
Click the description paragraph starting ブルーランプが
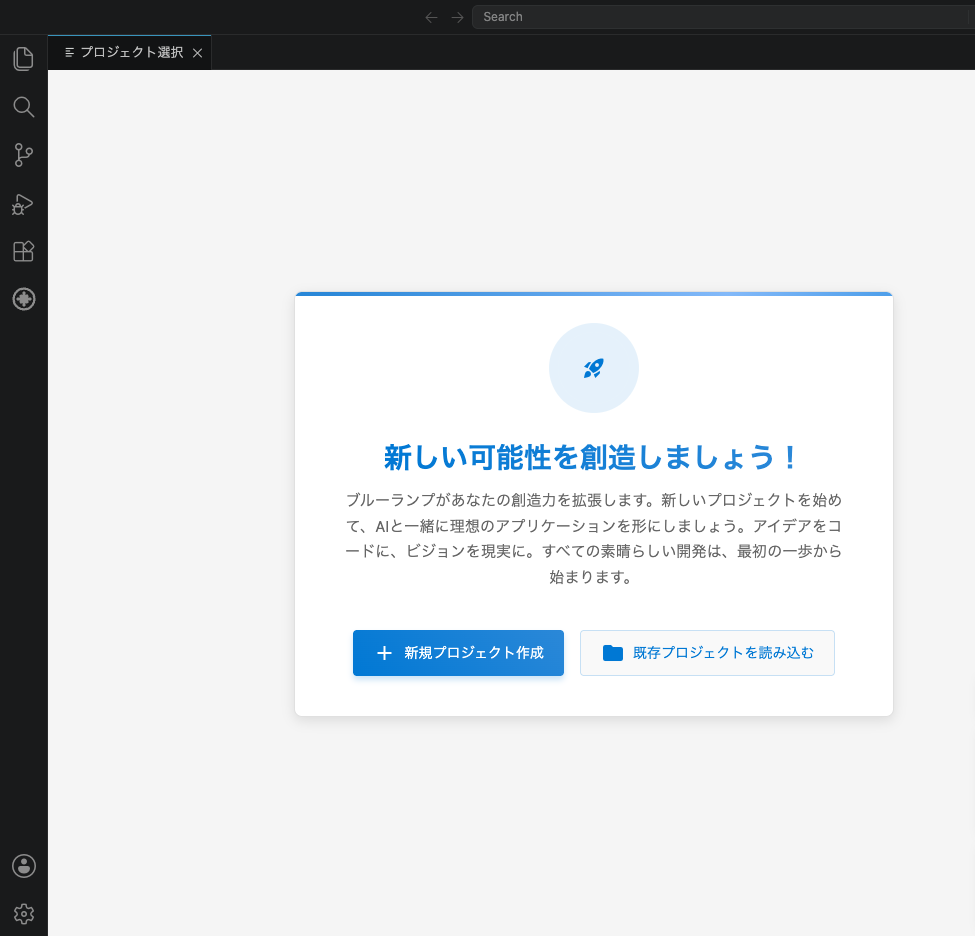(x=593, y=539)
